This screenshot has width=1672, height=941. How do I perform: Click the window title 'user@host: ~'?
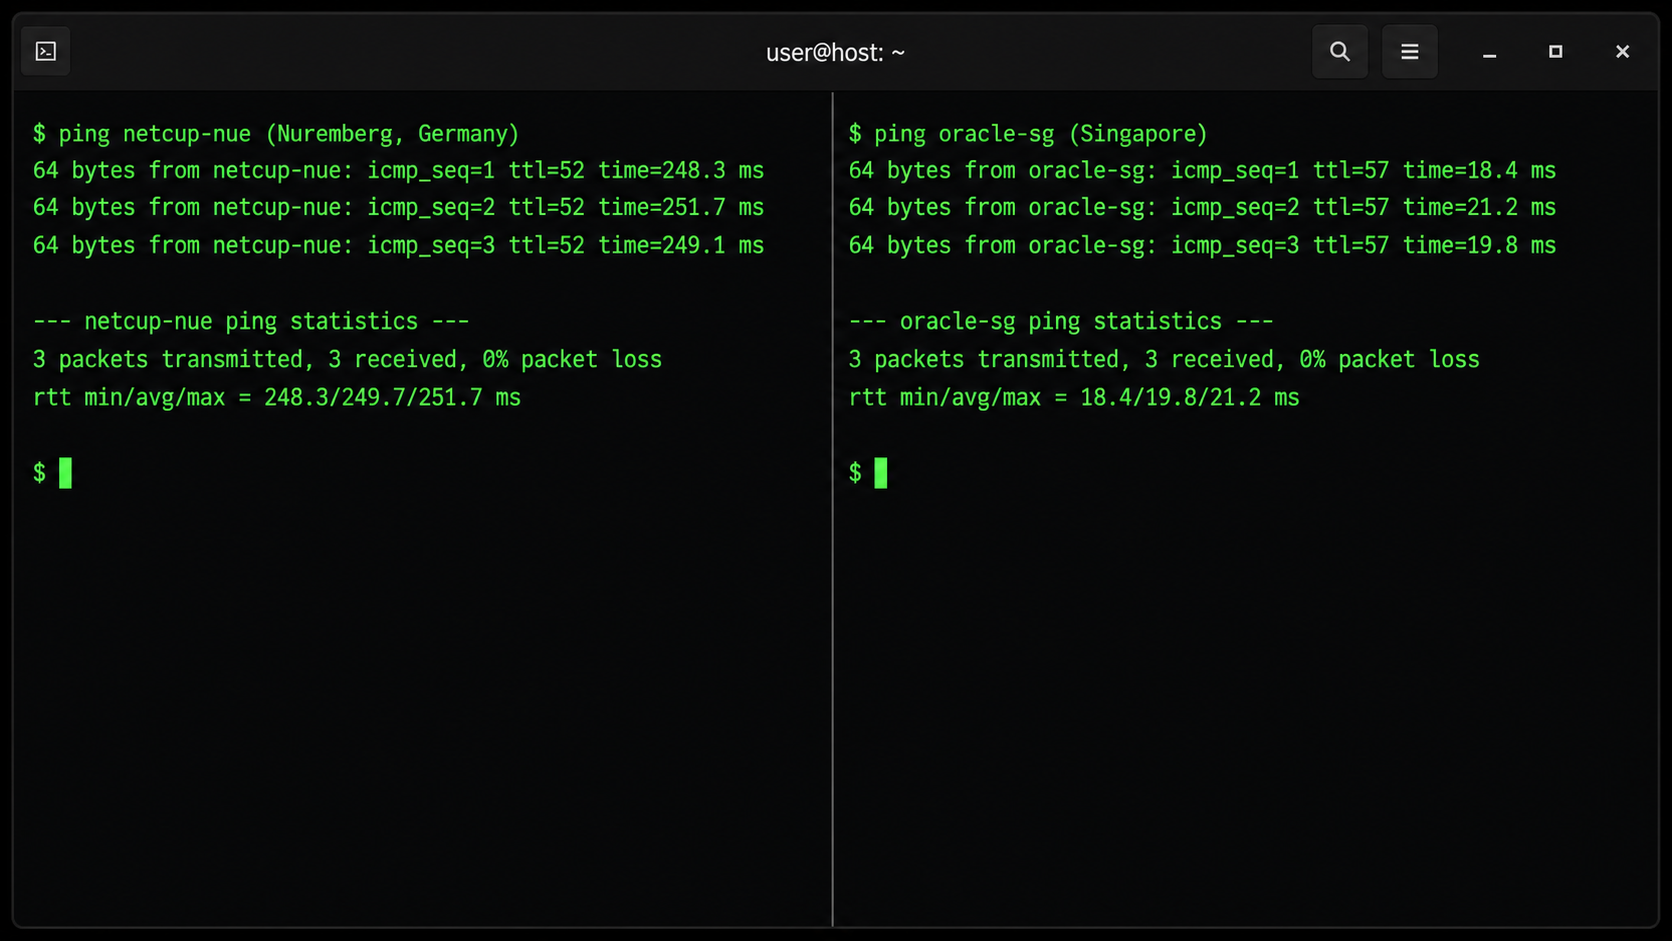(836, 53)
